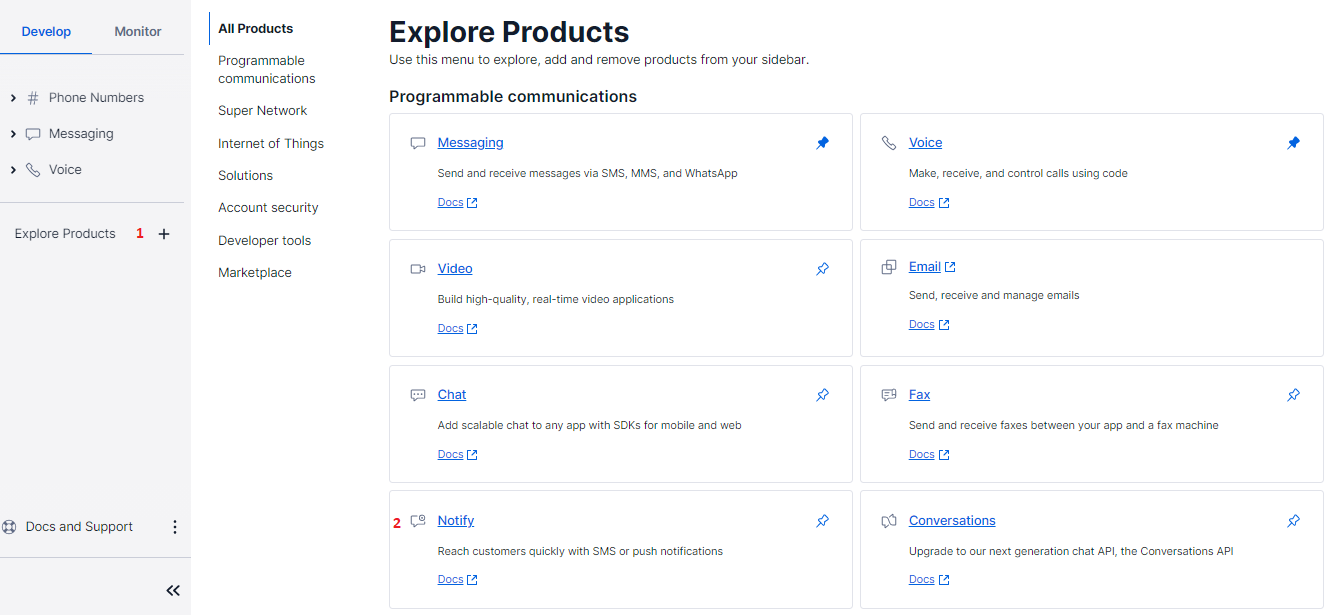This screenshot has height=615, width=1334.
Task: Open Solutions category
Action: 246,176
